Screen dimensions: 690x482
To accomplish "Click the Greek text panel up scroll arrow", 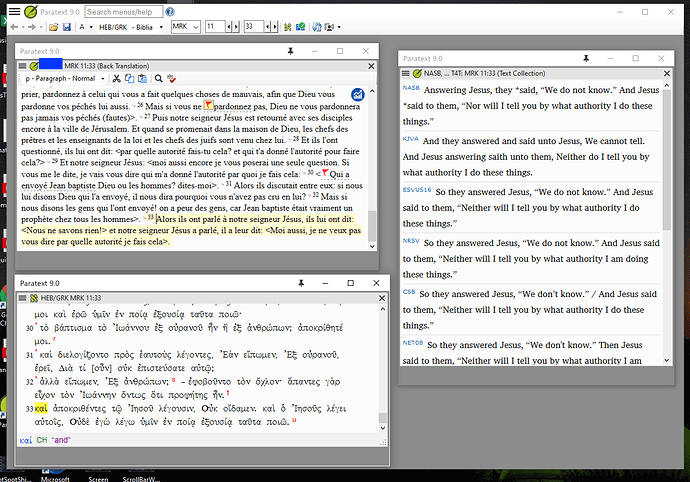I will pyautogui.click(x=382, y=309).
